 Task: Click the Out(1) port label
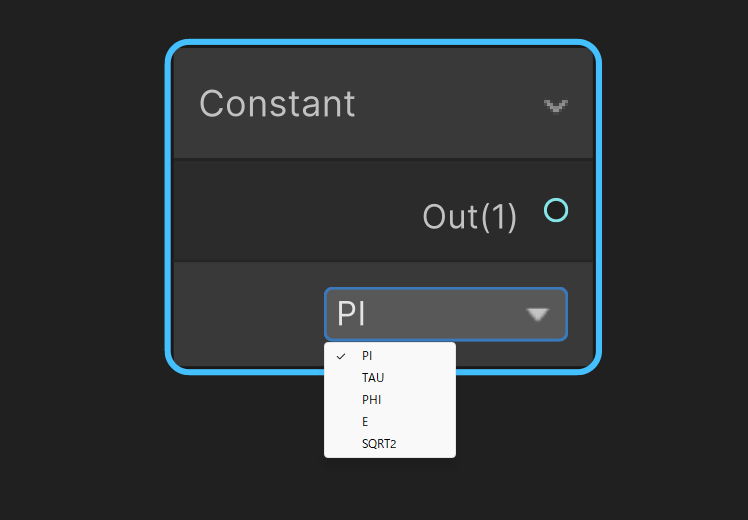469,217
